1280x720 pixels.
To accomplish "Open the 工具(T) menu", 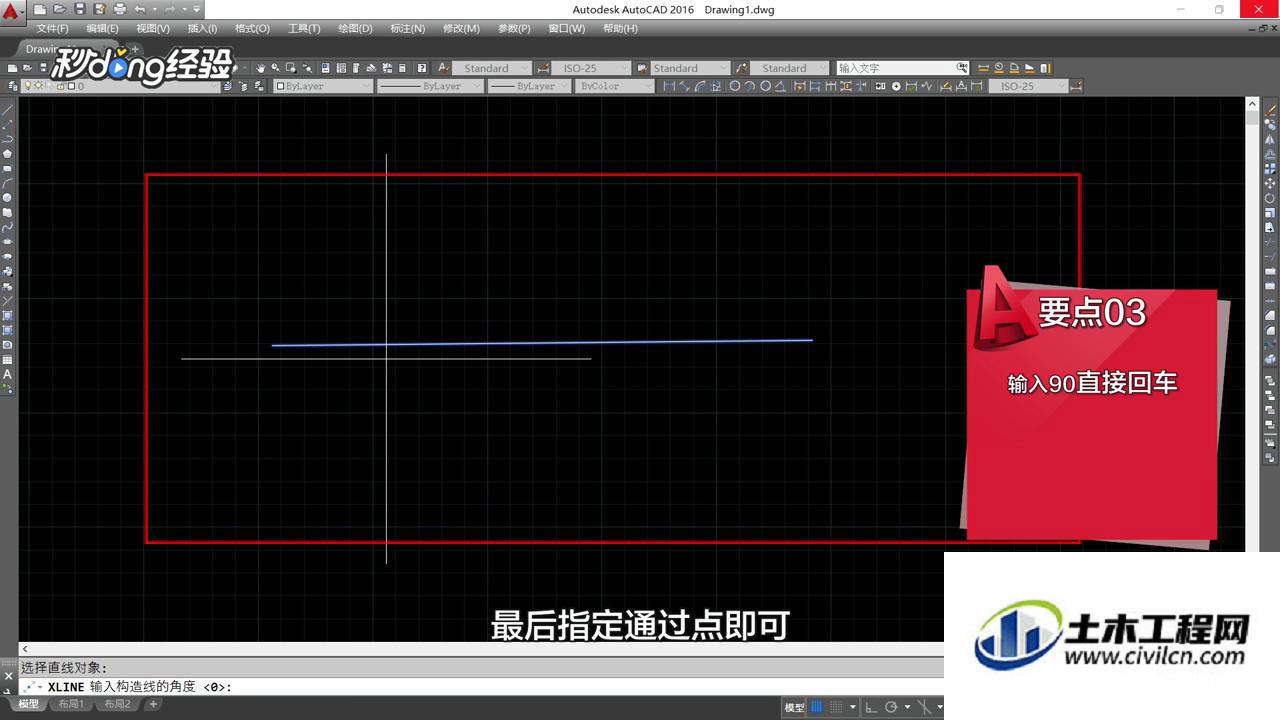I will (304, 29).
